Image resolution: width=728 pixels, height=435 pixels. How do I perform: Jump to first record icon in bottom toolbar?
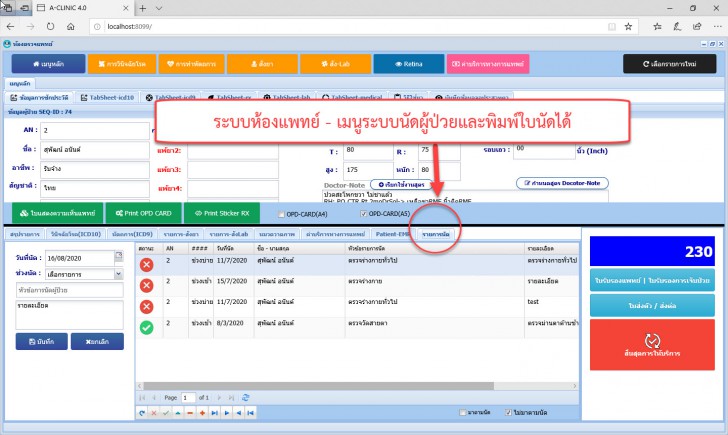pyautogui.click(x=250, y=413)
